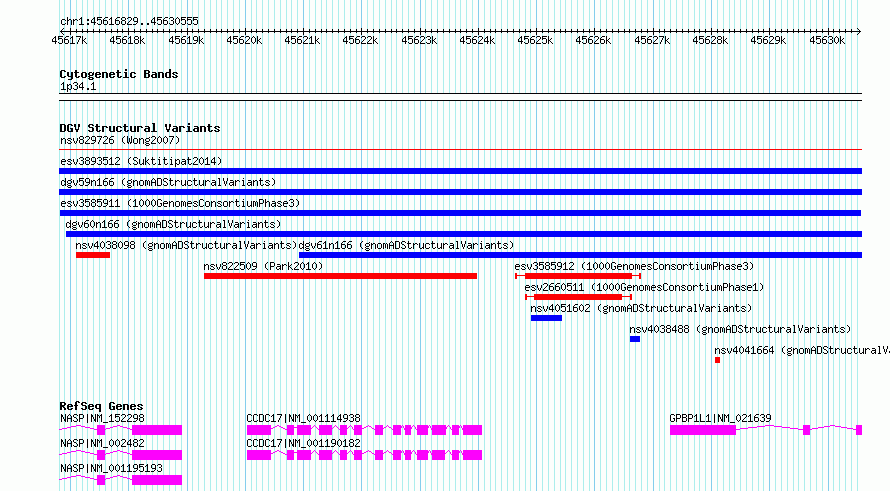
Task: Open variant dgv60n166 gnomAD label
Action: pos(173,224)
